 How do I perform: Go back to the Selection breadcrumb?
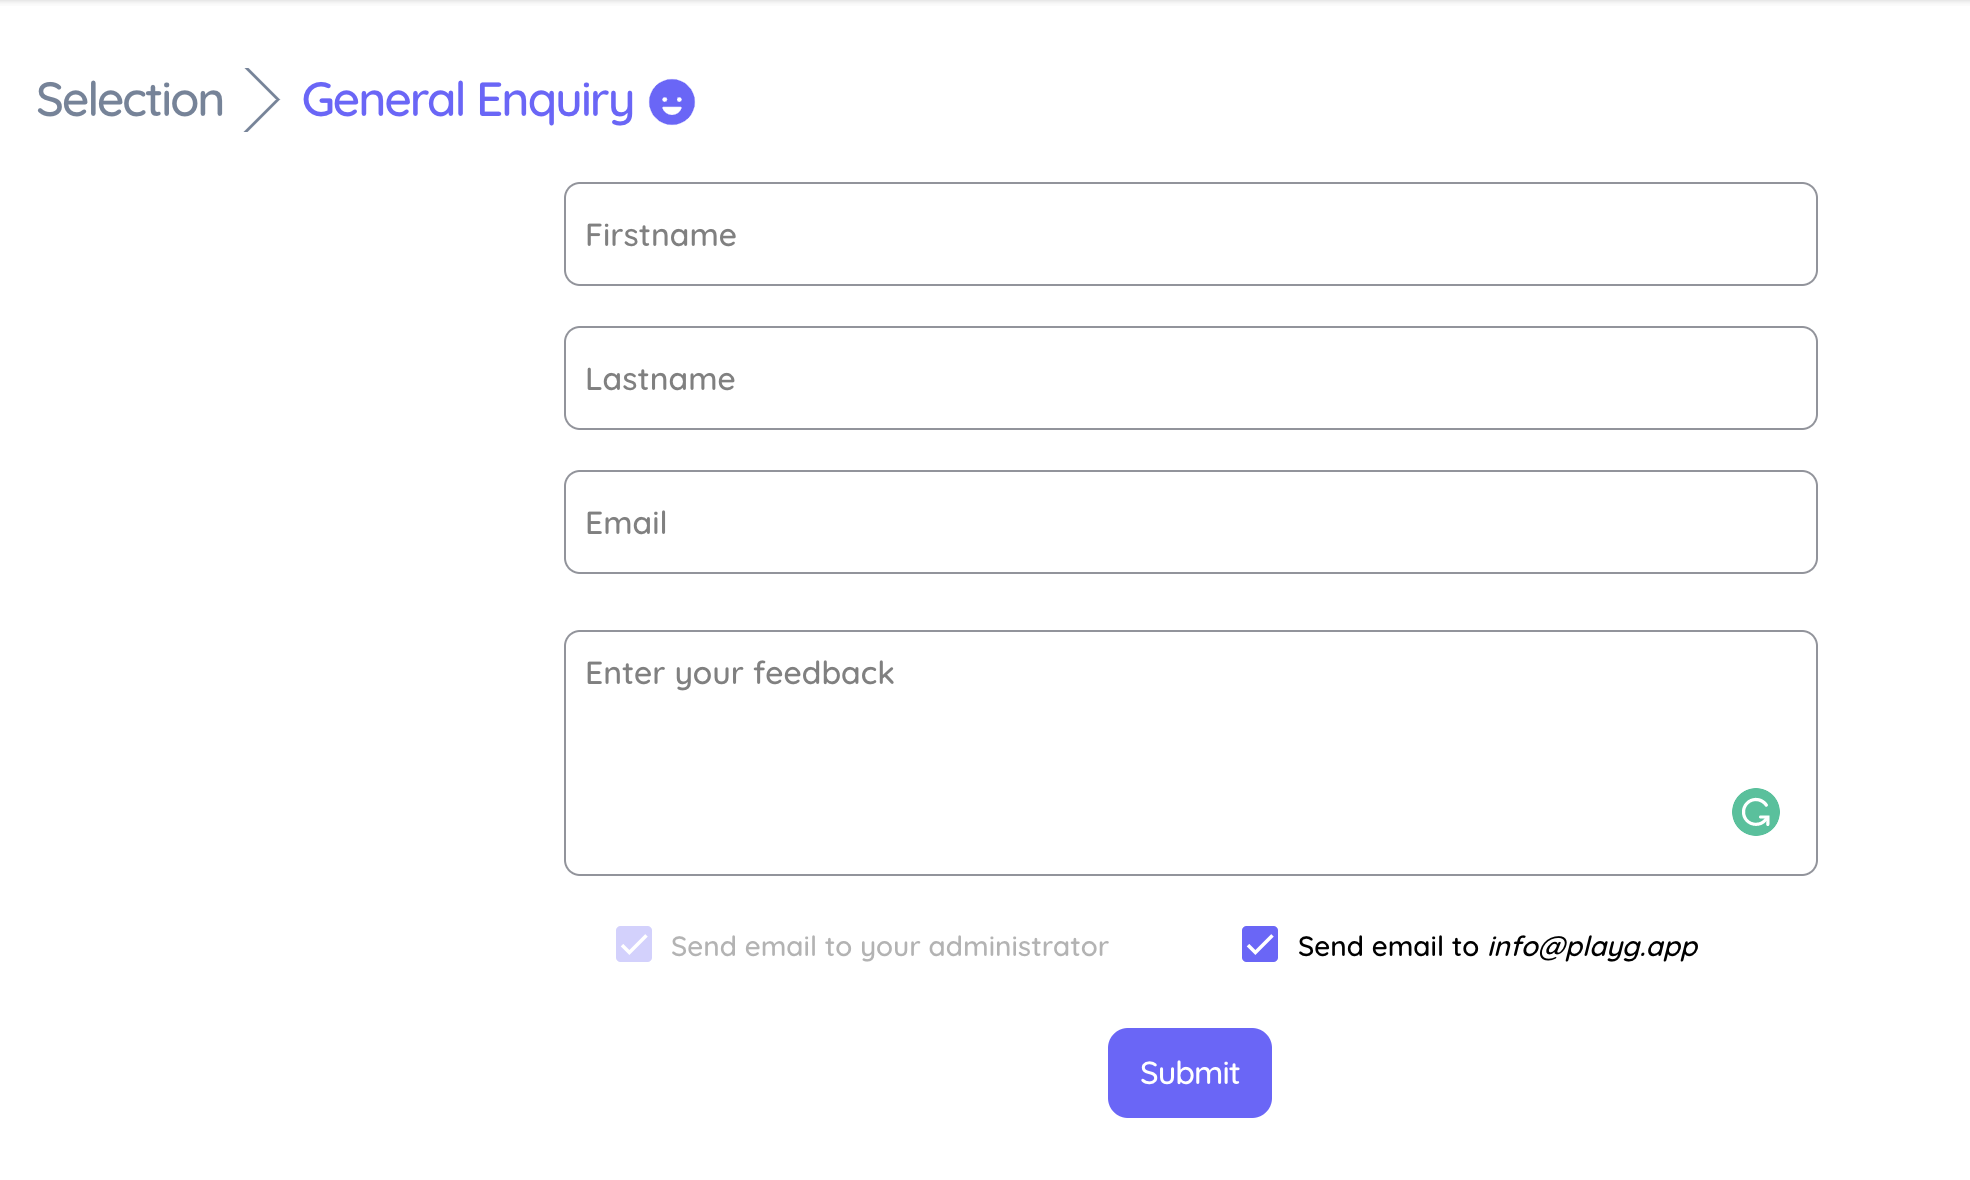pyautogui.click(x=130, y=100)
